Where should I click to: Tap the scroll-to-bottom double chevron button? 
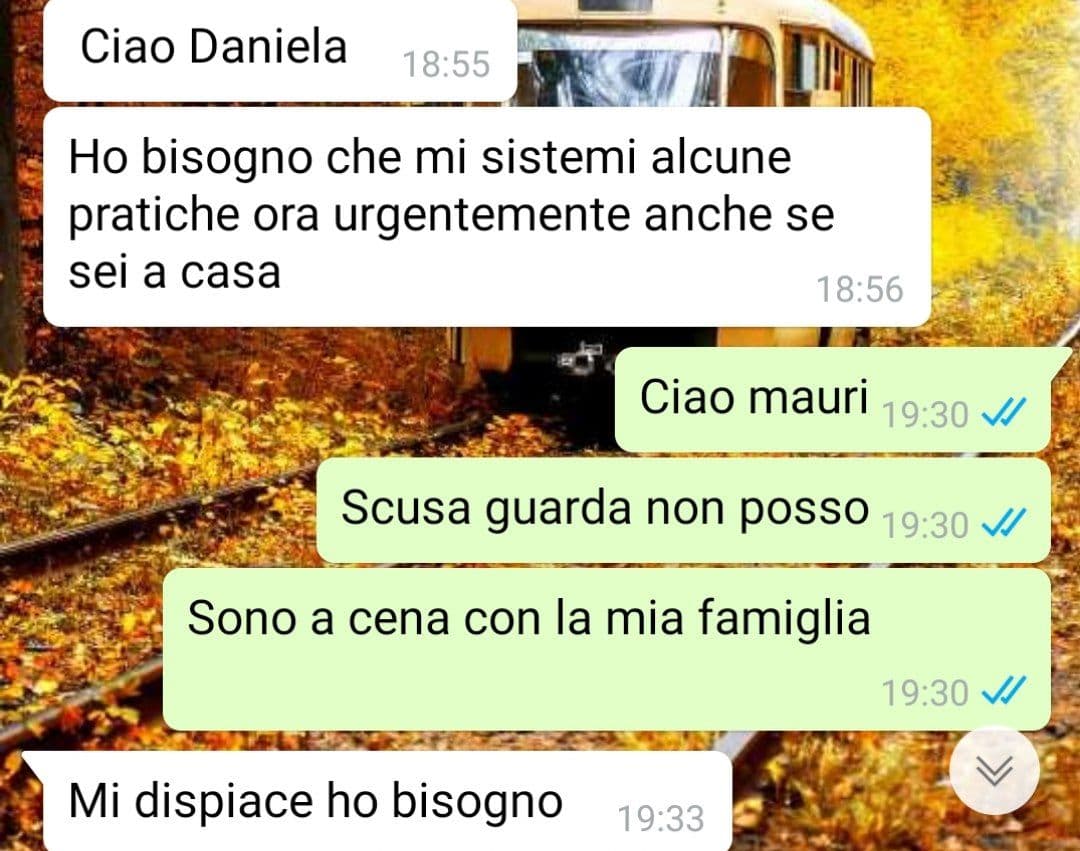(994, 770)
